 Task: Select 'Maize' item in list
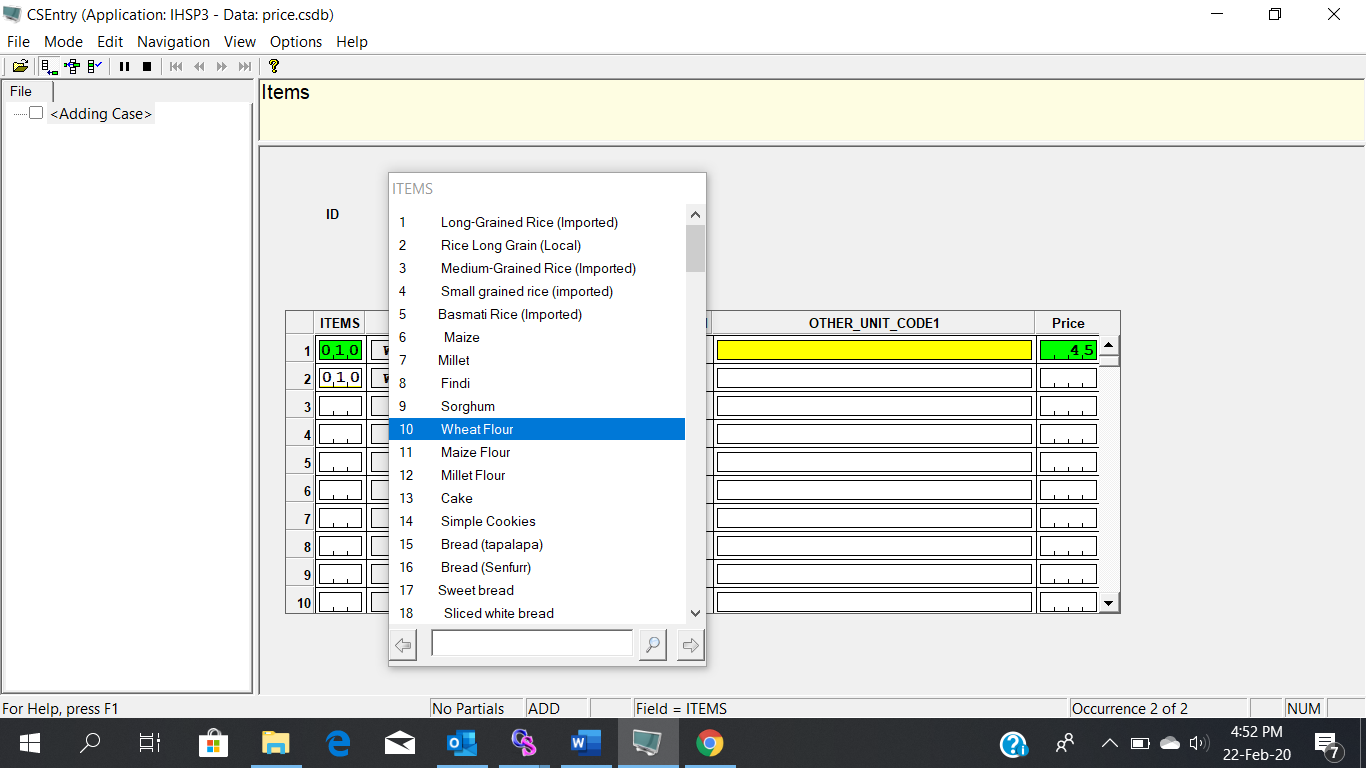537,337
